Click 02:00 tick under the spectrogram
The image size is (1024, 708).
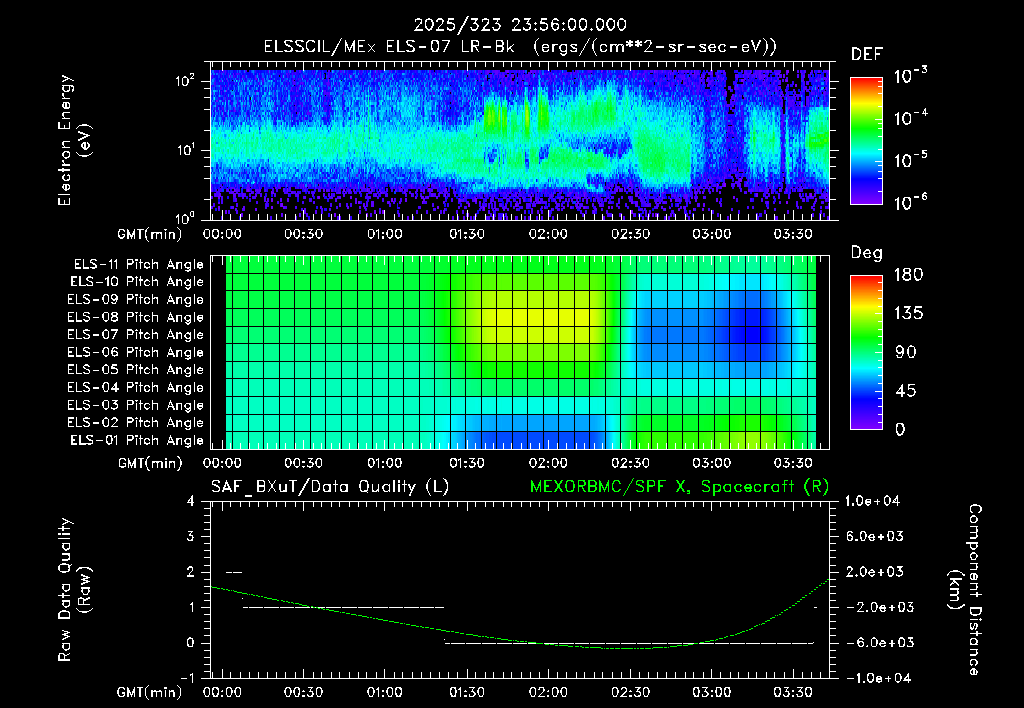548,234
